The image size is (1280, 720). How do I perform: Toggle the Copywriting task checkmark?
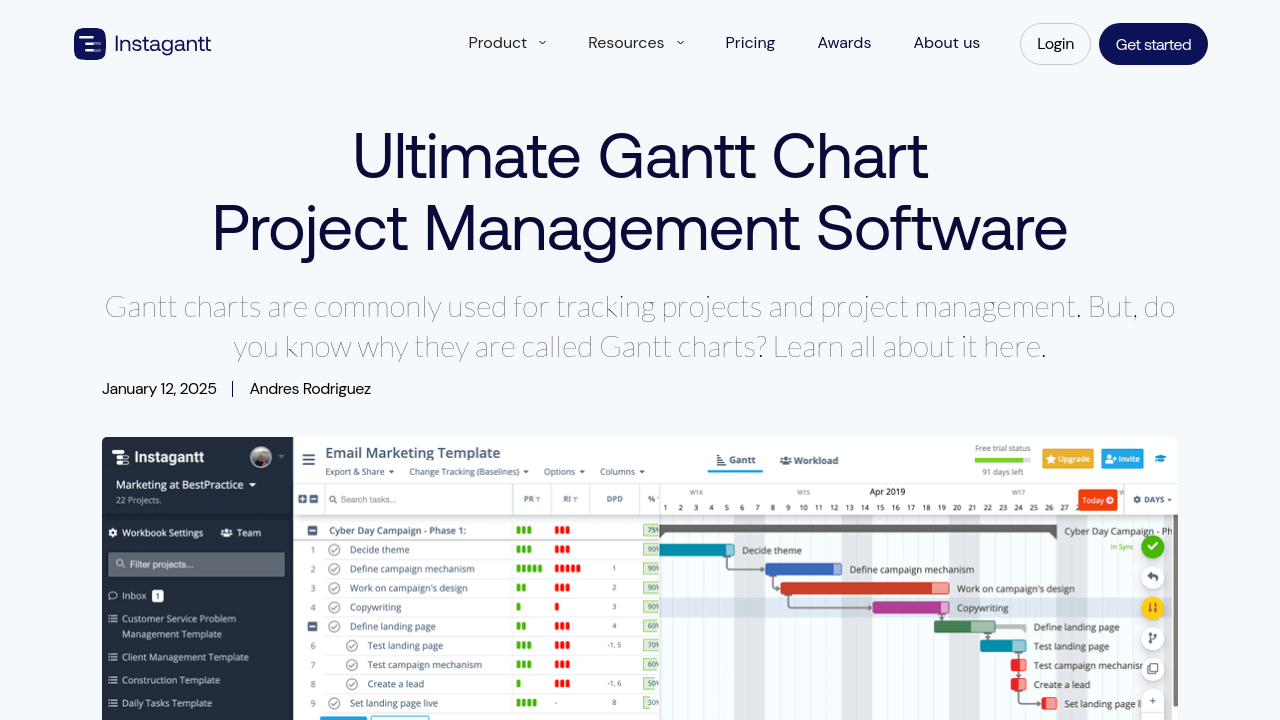tap(334, 607)
